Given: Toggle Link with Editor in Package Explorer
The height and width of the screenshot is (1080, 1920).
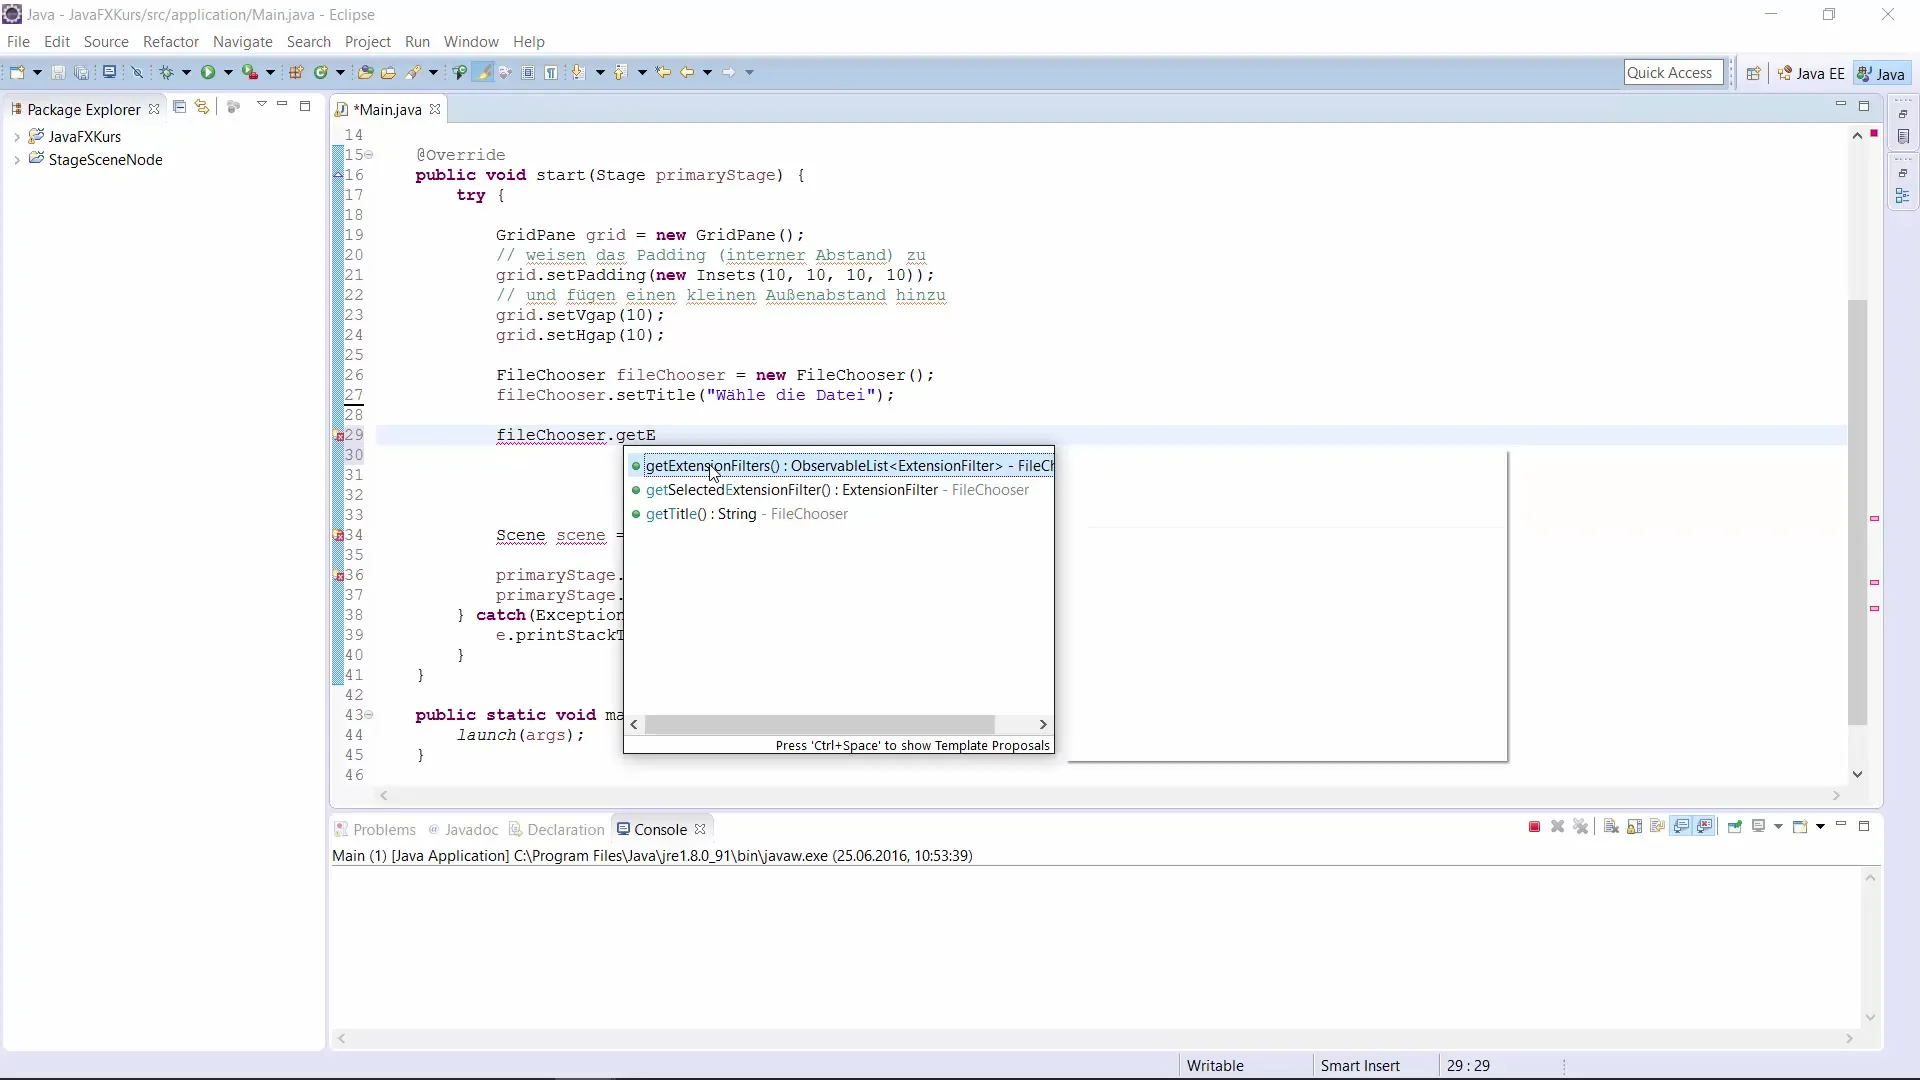Looking at the screenshot, I should coord(202,106).
